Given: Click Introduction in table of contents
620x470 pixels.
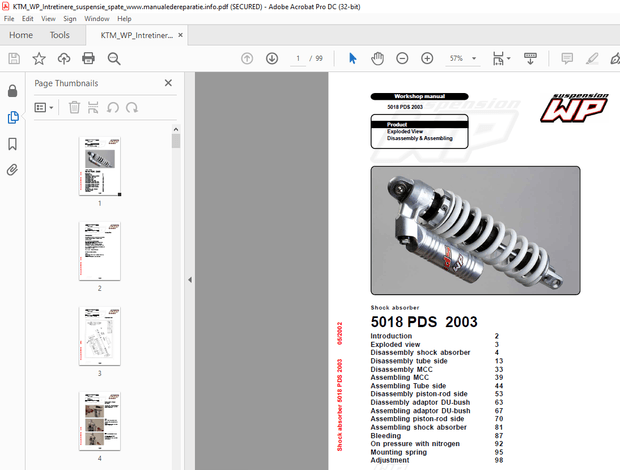Looking at the screenshot, I should (391, 336).
